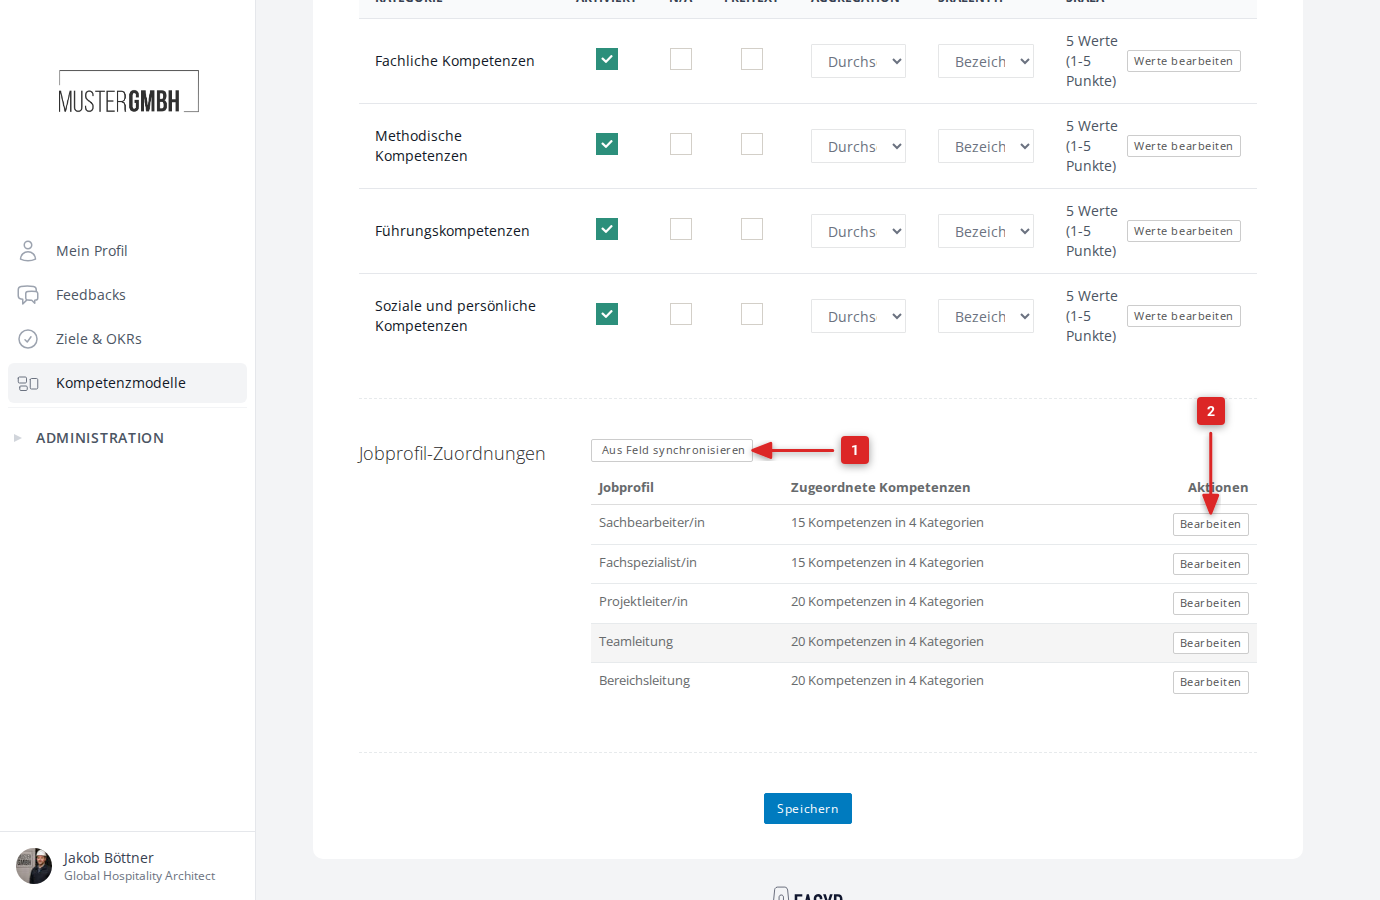The image size is (1380, 900).
Task: Open Bezeich dropdown for Soziale und persönliche Kompetenzen
Action: 986,316
